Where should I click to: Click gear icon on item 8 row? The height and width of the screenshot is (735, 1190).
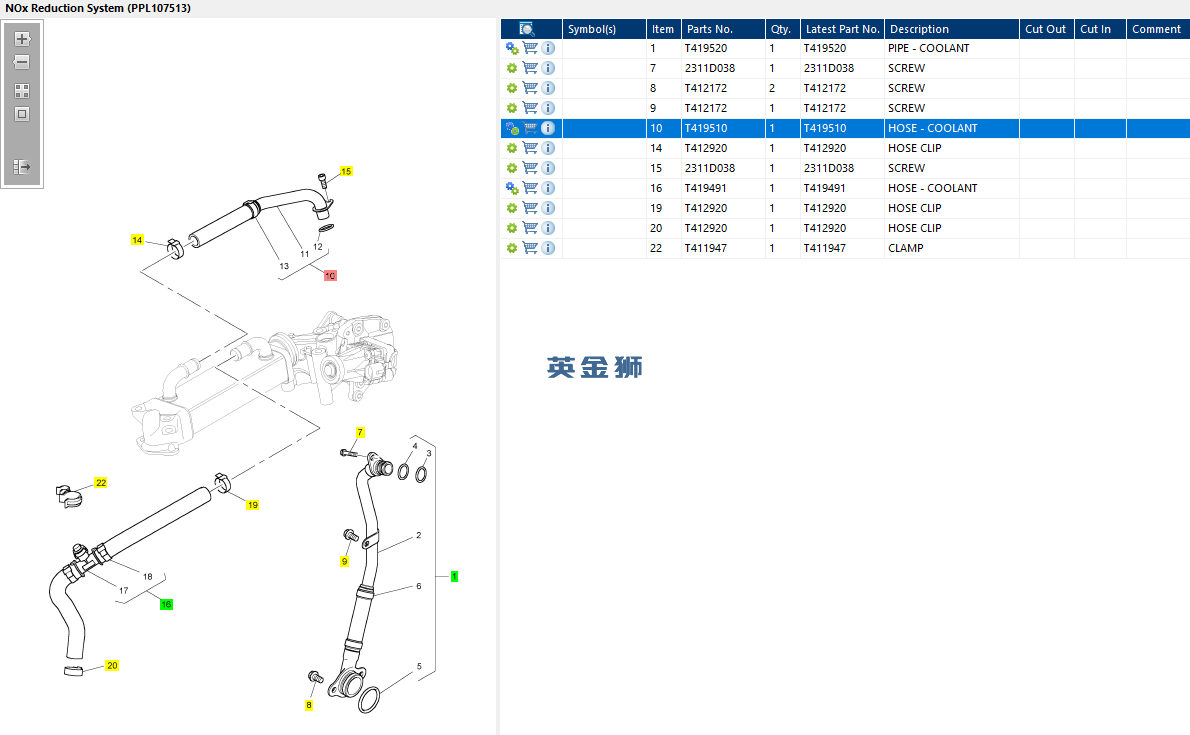(512, 88)
